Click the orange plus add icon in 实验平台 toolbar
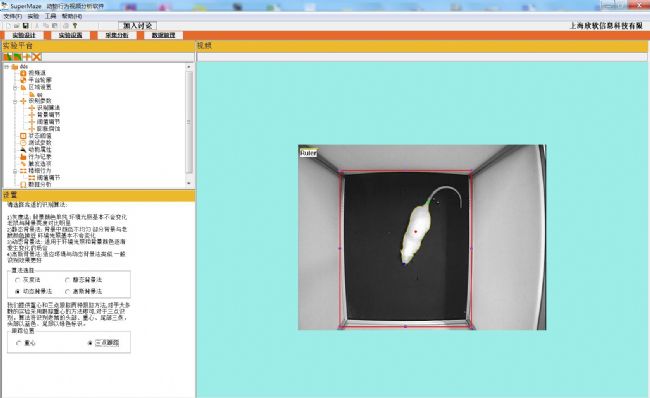Viewport: 650px width, 398px height. click(27, 57)
